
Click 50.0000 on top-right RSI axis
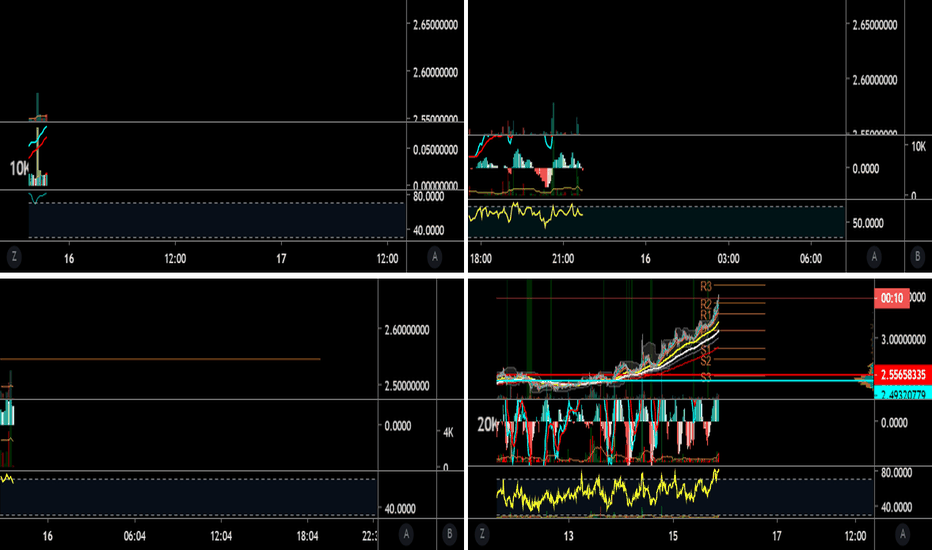tap(868, 223)
